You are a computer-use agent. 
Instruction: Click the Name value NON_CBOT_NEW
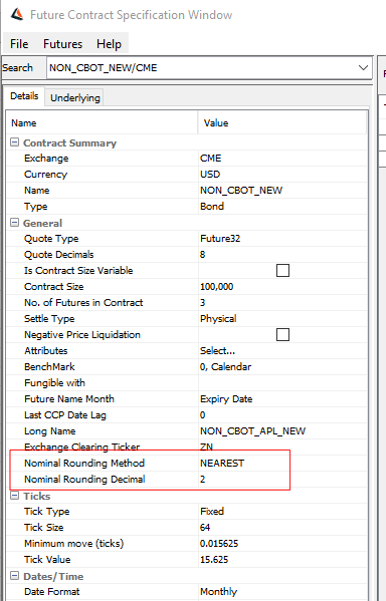[x=241, y=190]
